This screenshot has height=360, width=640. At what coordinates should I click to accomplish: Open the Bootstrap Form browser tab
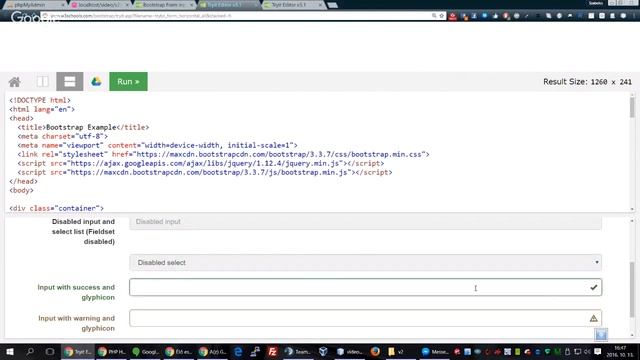pyautogui.click(x=164, y=5)
